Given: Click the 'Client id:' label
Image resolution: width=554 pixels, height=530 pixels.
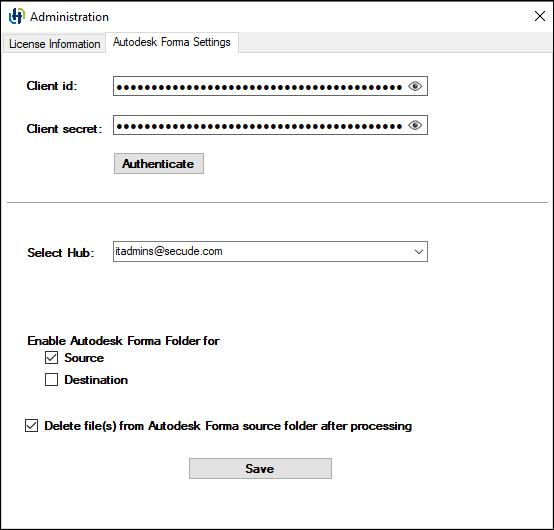Looking at the screenshot, I should click(x=52, y=86).
